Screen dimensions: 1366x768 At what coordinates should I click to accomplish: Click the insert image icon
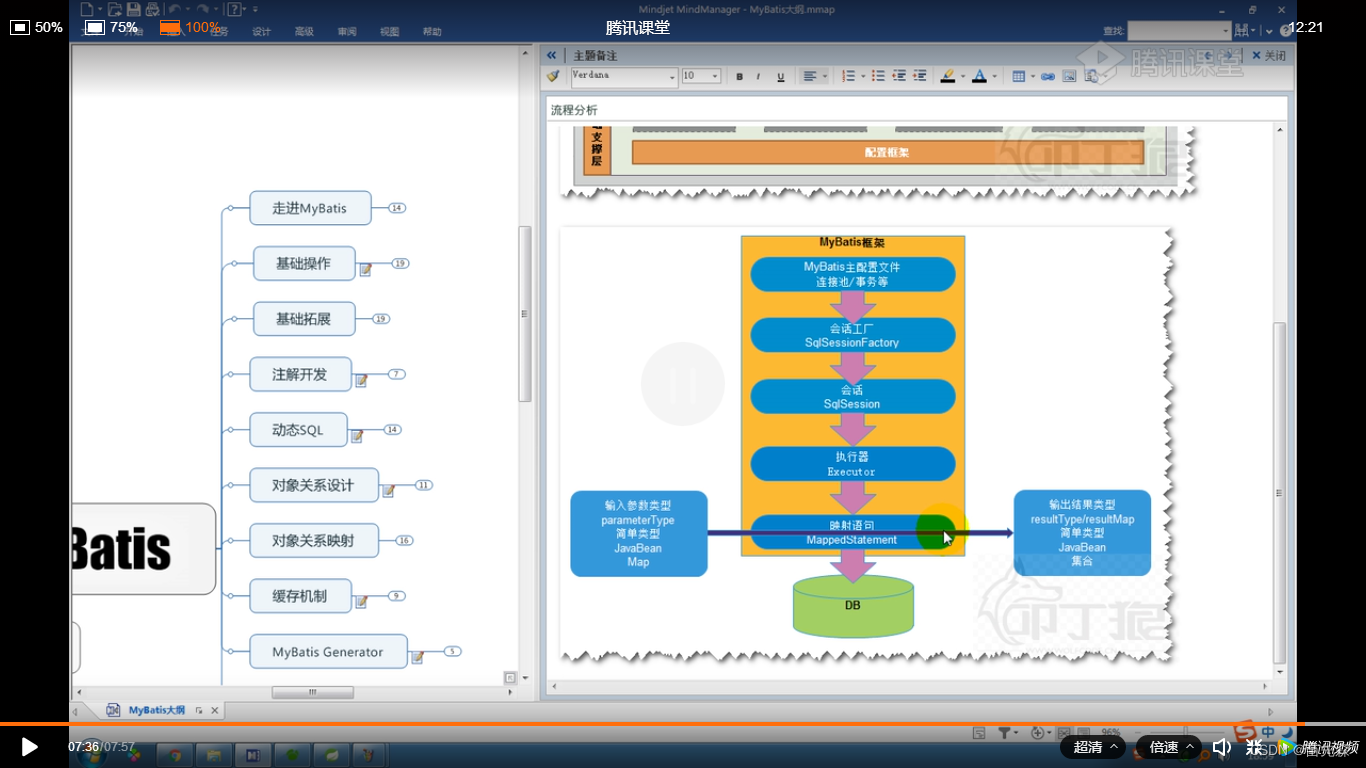(x=1069, y=76)
